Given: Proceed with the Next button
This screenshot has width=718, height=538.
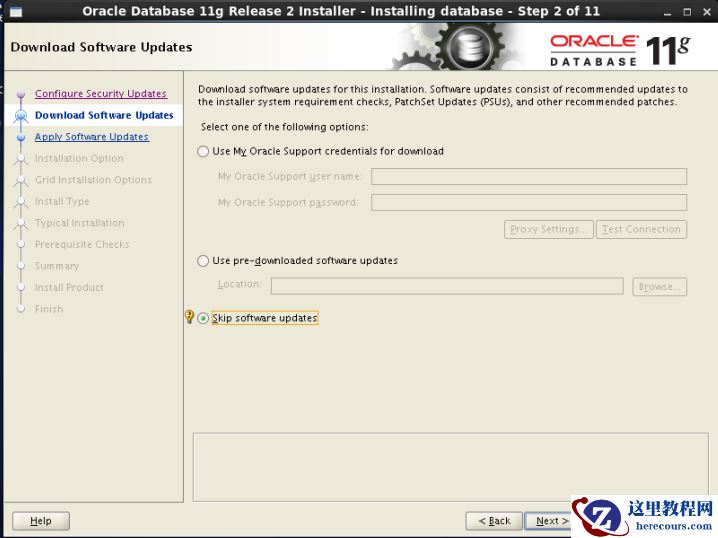Looking at the screenshot, I should [549, 521].
